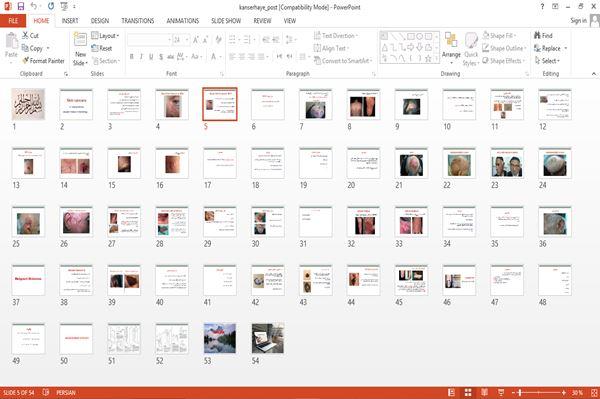This screenshot has height=399, width=600.
Task: Switch to Slide Sorter view in status bar
Action: coord(468,392)
